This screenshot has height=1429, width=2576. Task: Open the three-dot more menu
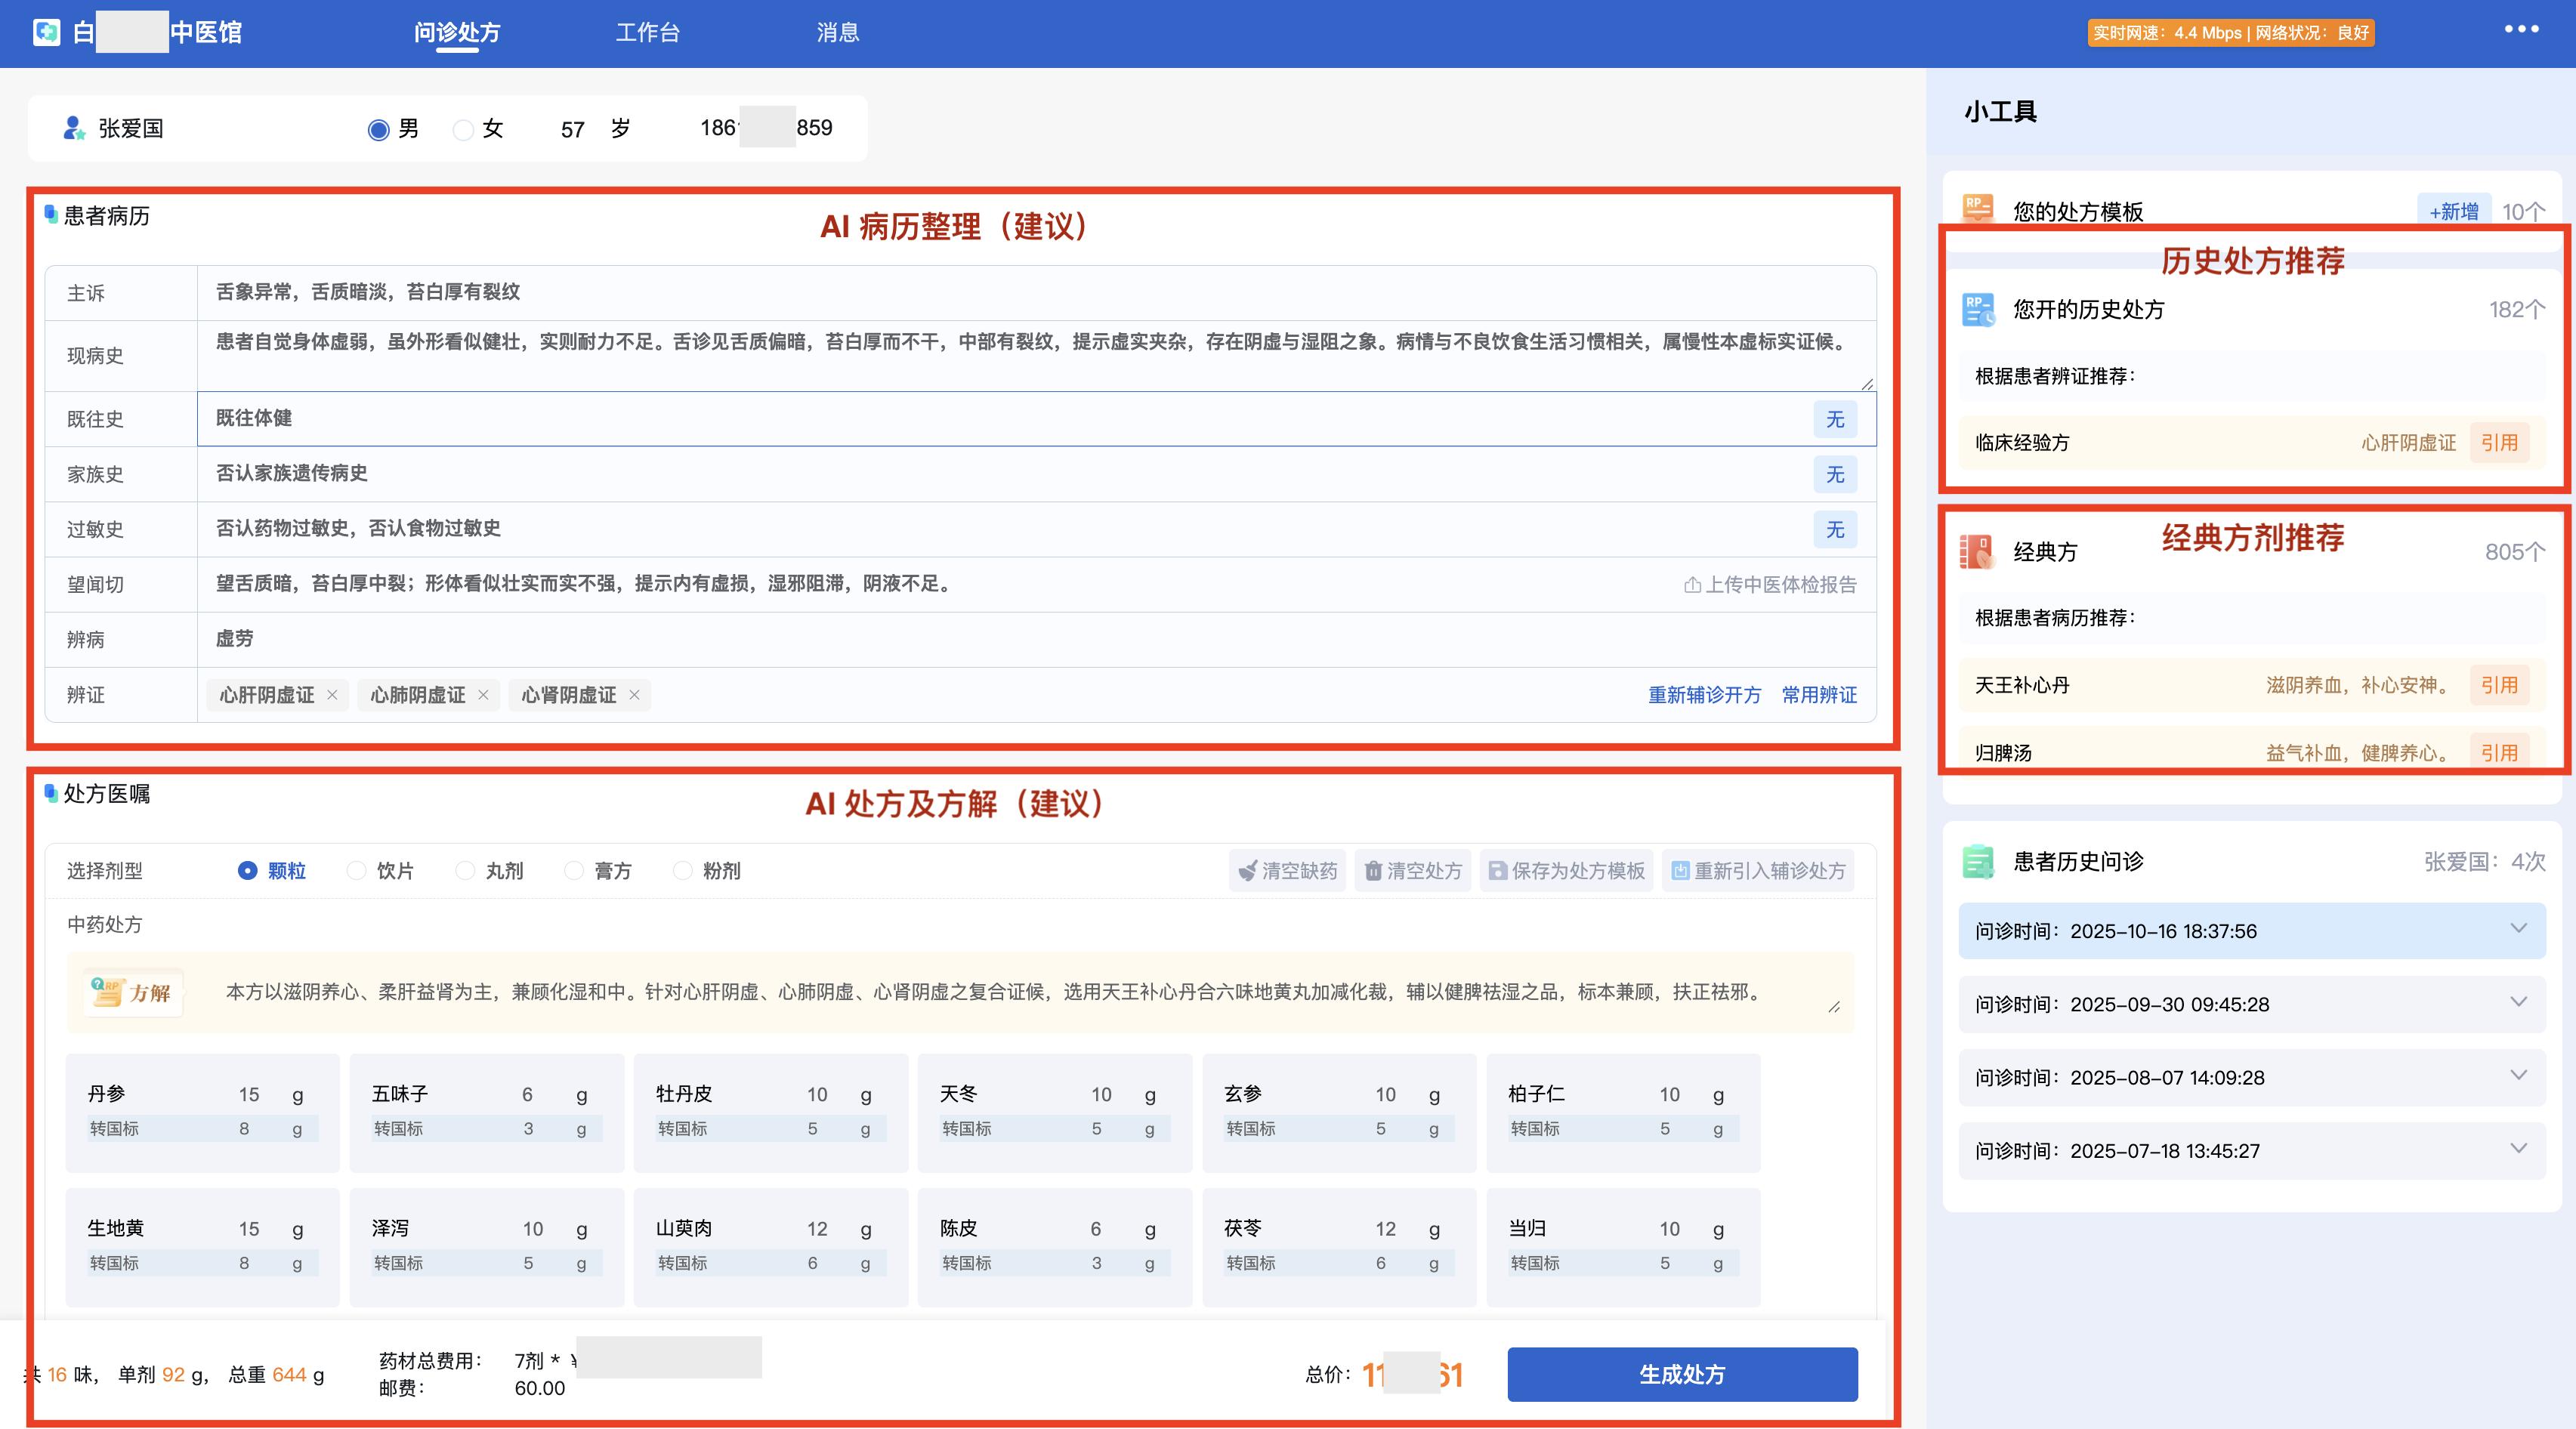2521,29
